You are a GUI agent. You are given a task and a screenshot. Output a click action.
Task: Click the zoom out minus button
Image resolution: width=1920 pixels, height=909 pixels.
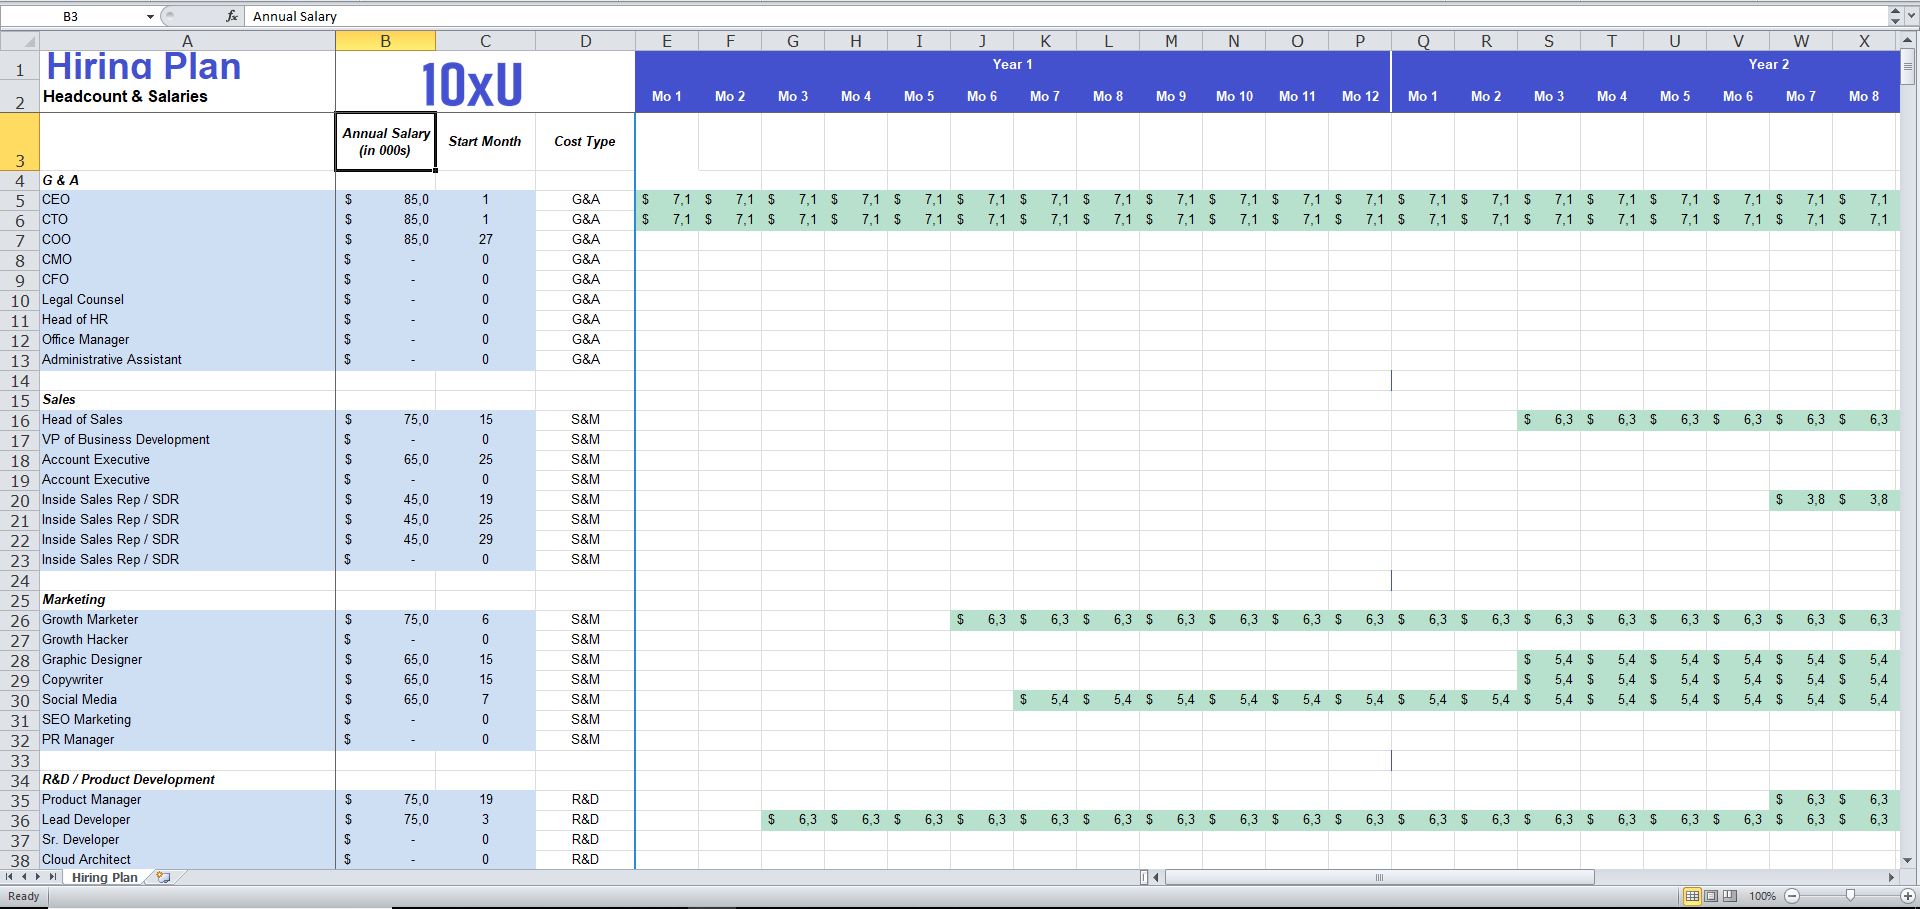point(1792,896)
